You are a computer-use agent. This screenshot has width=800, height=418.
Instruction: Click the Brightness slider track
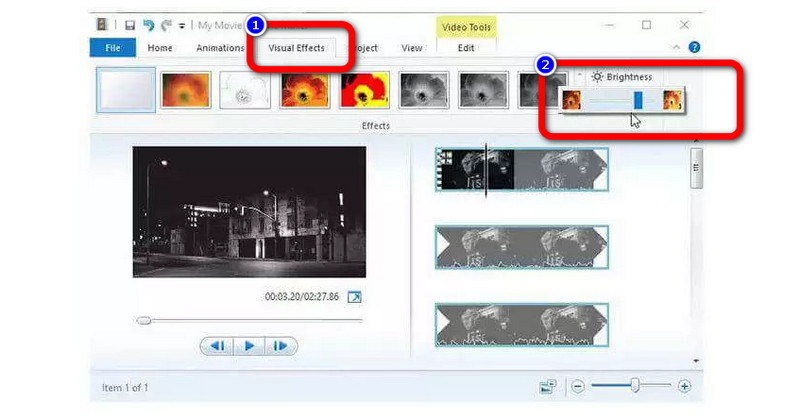click(x=610, y=99)
